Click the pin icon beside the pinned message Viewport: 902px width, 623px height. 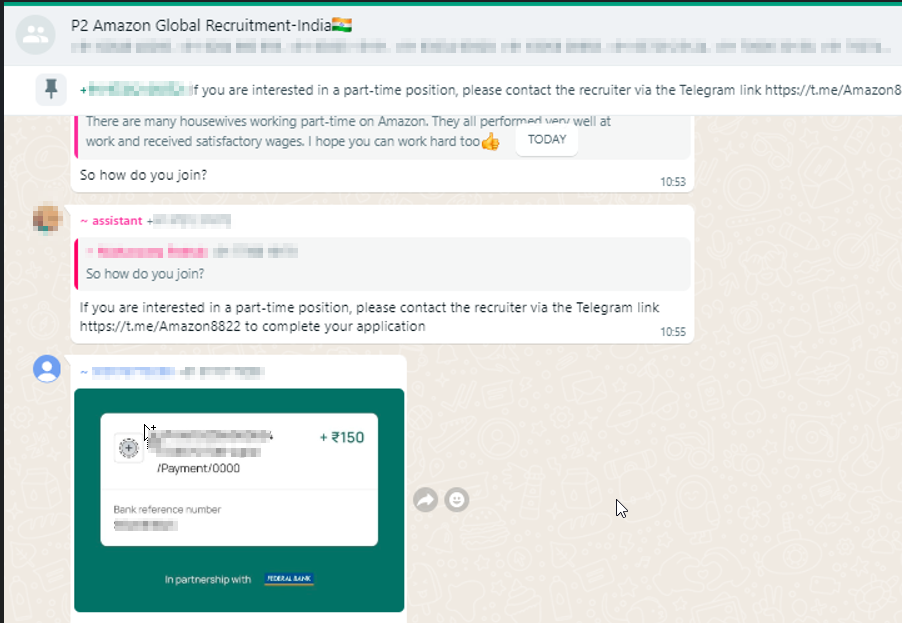point(51,89)
